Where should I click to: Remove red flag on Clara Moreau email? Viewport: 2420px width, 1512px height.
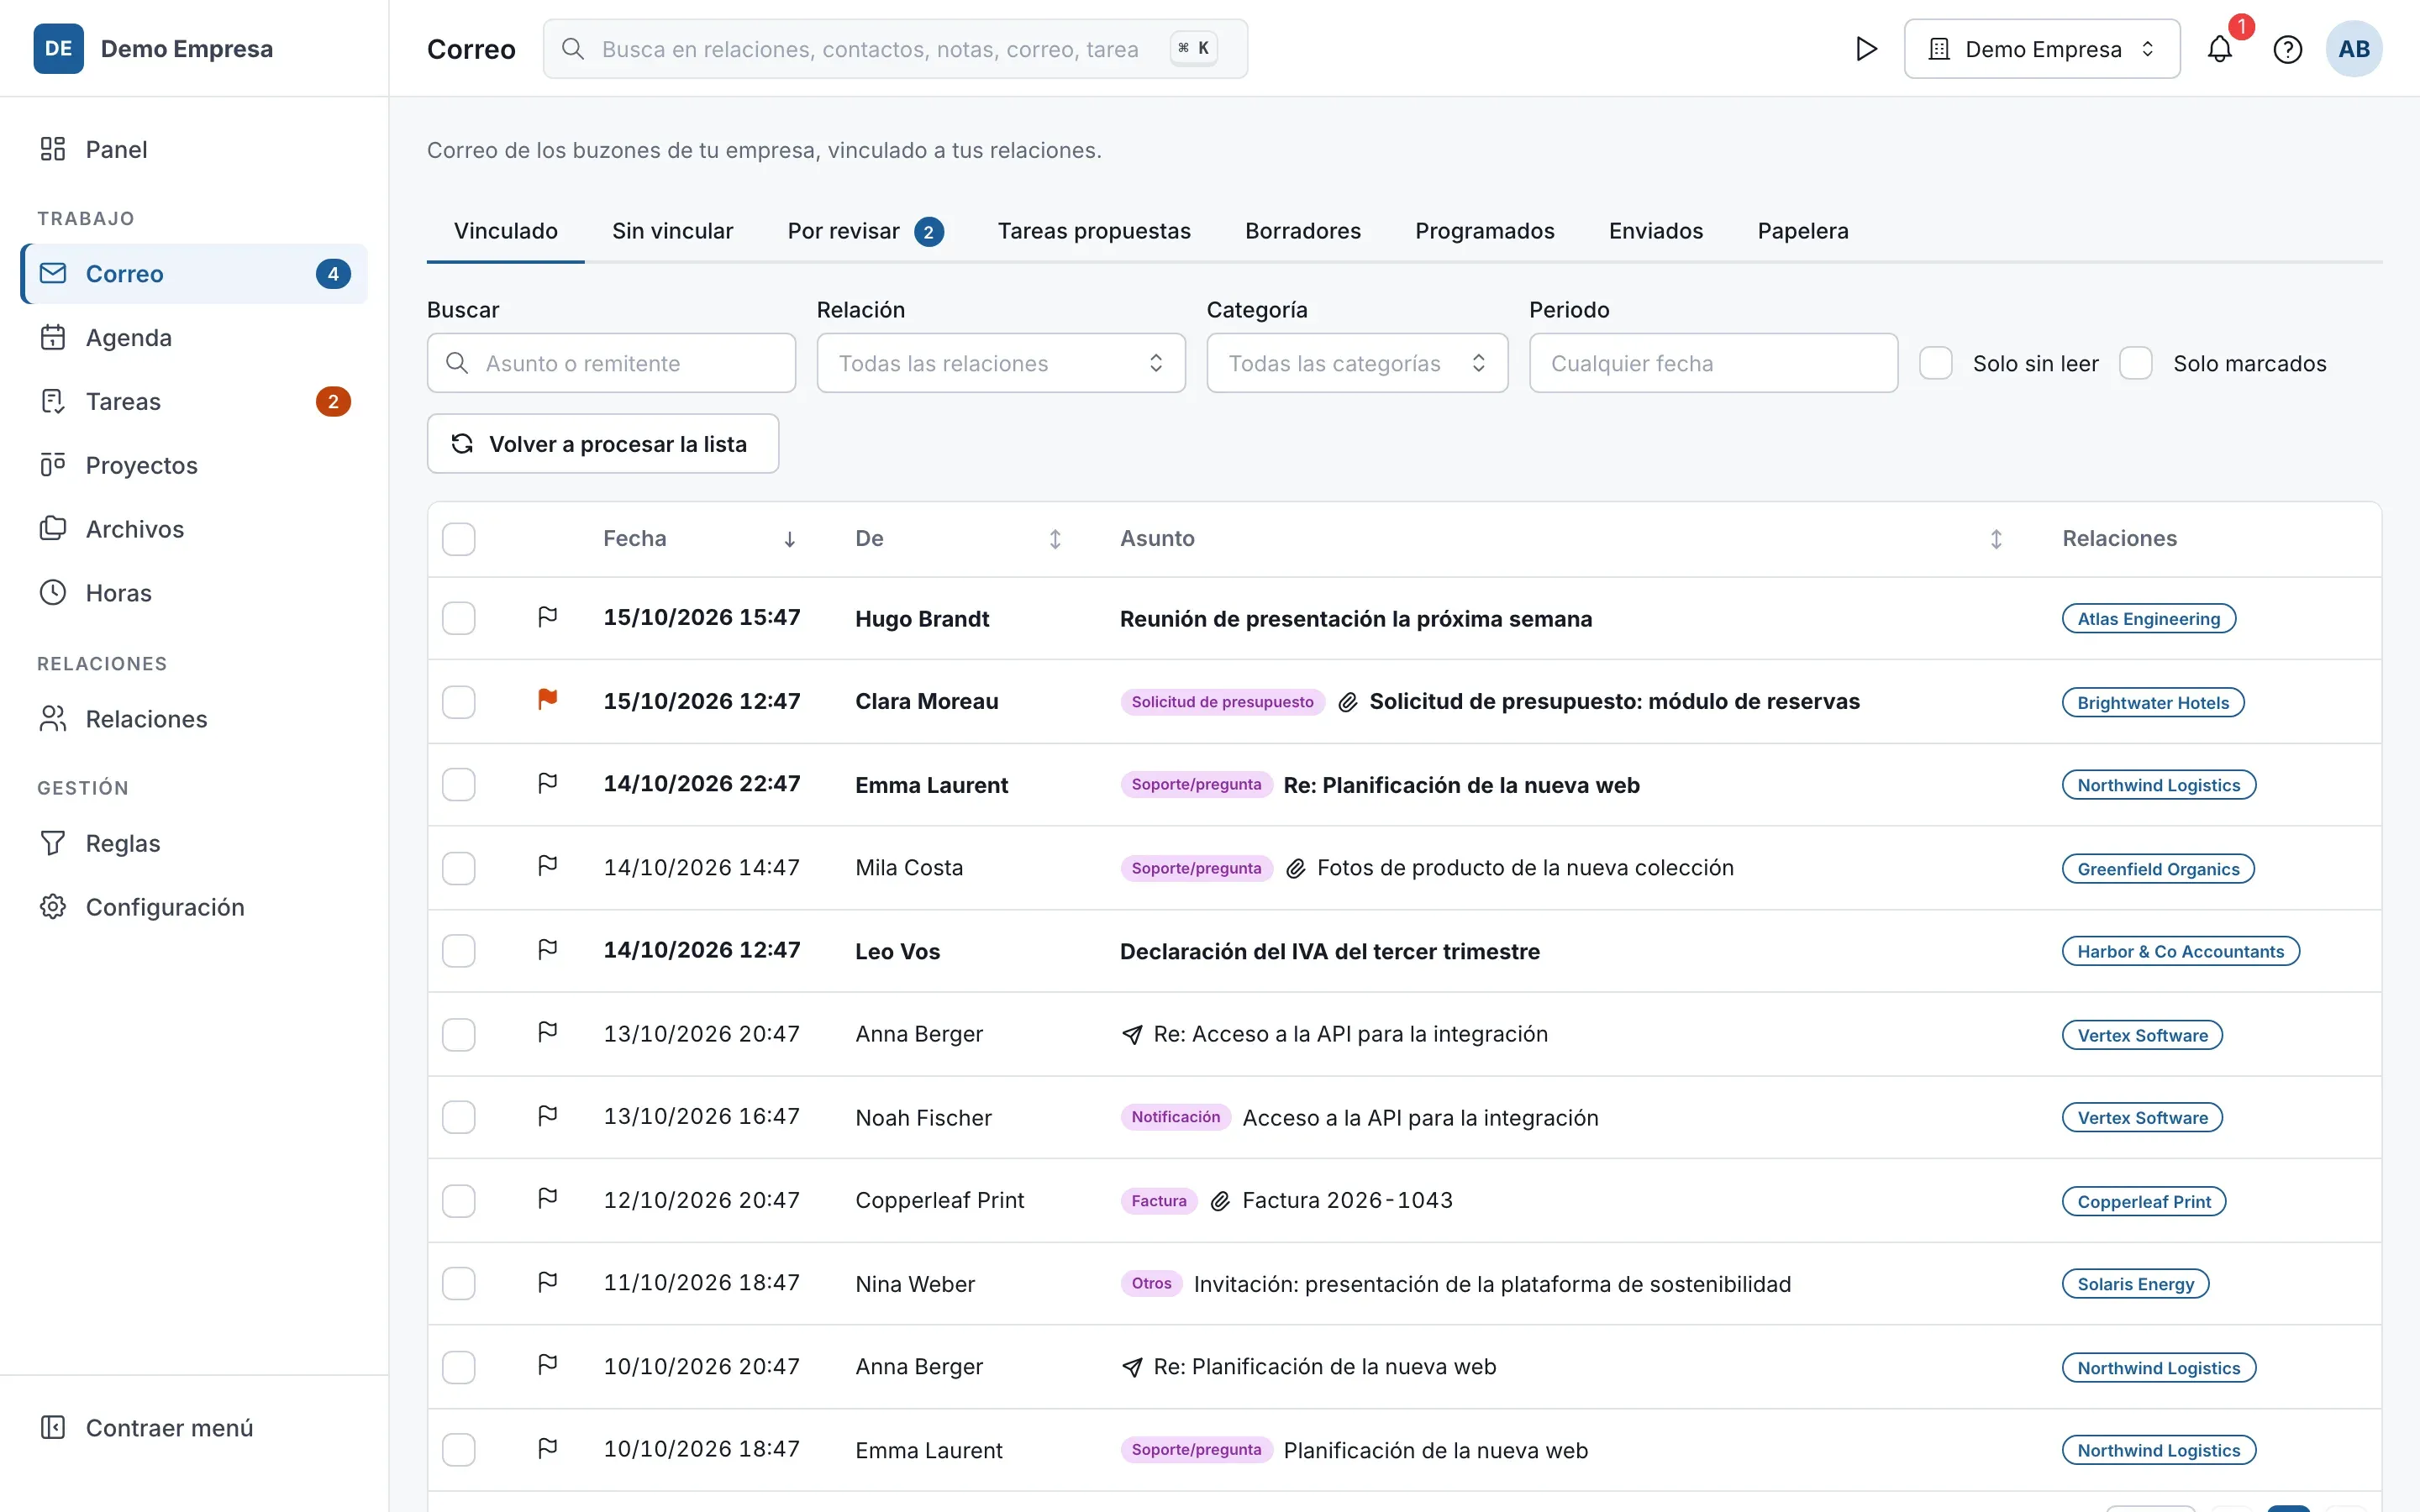point(547,700)
